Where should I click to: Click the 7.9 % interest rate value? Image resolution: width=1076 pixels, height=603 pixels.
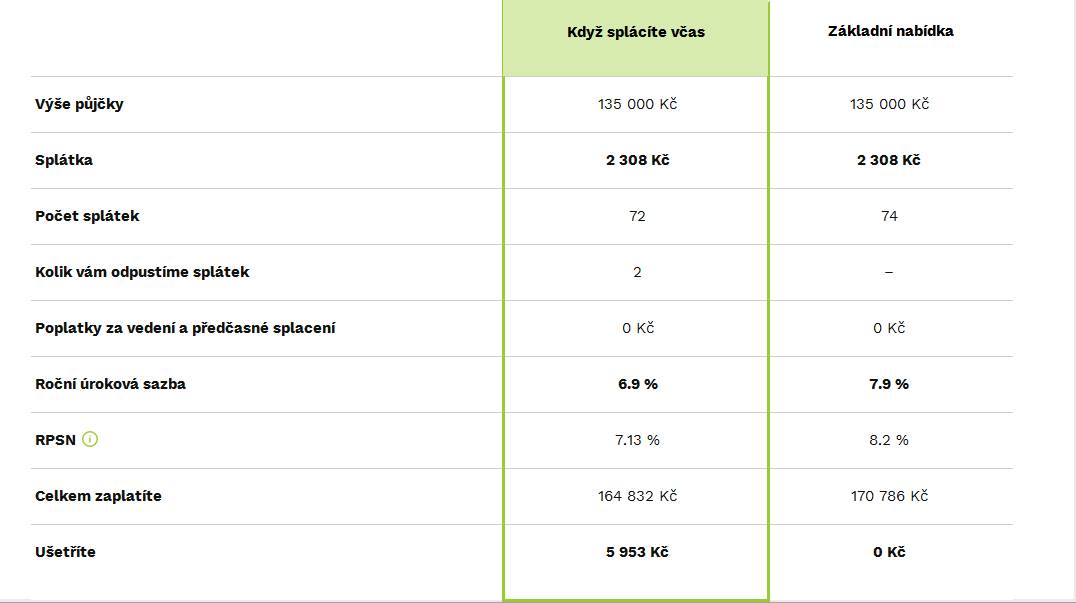point(889,384)
